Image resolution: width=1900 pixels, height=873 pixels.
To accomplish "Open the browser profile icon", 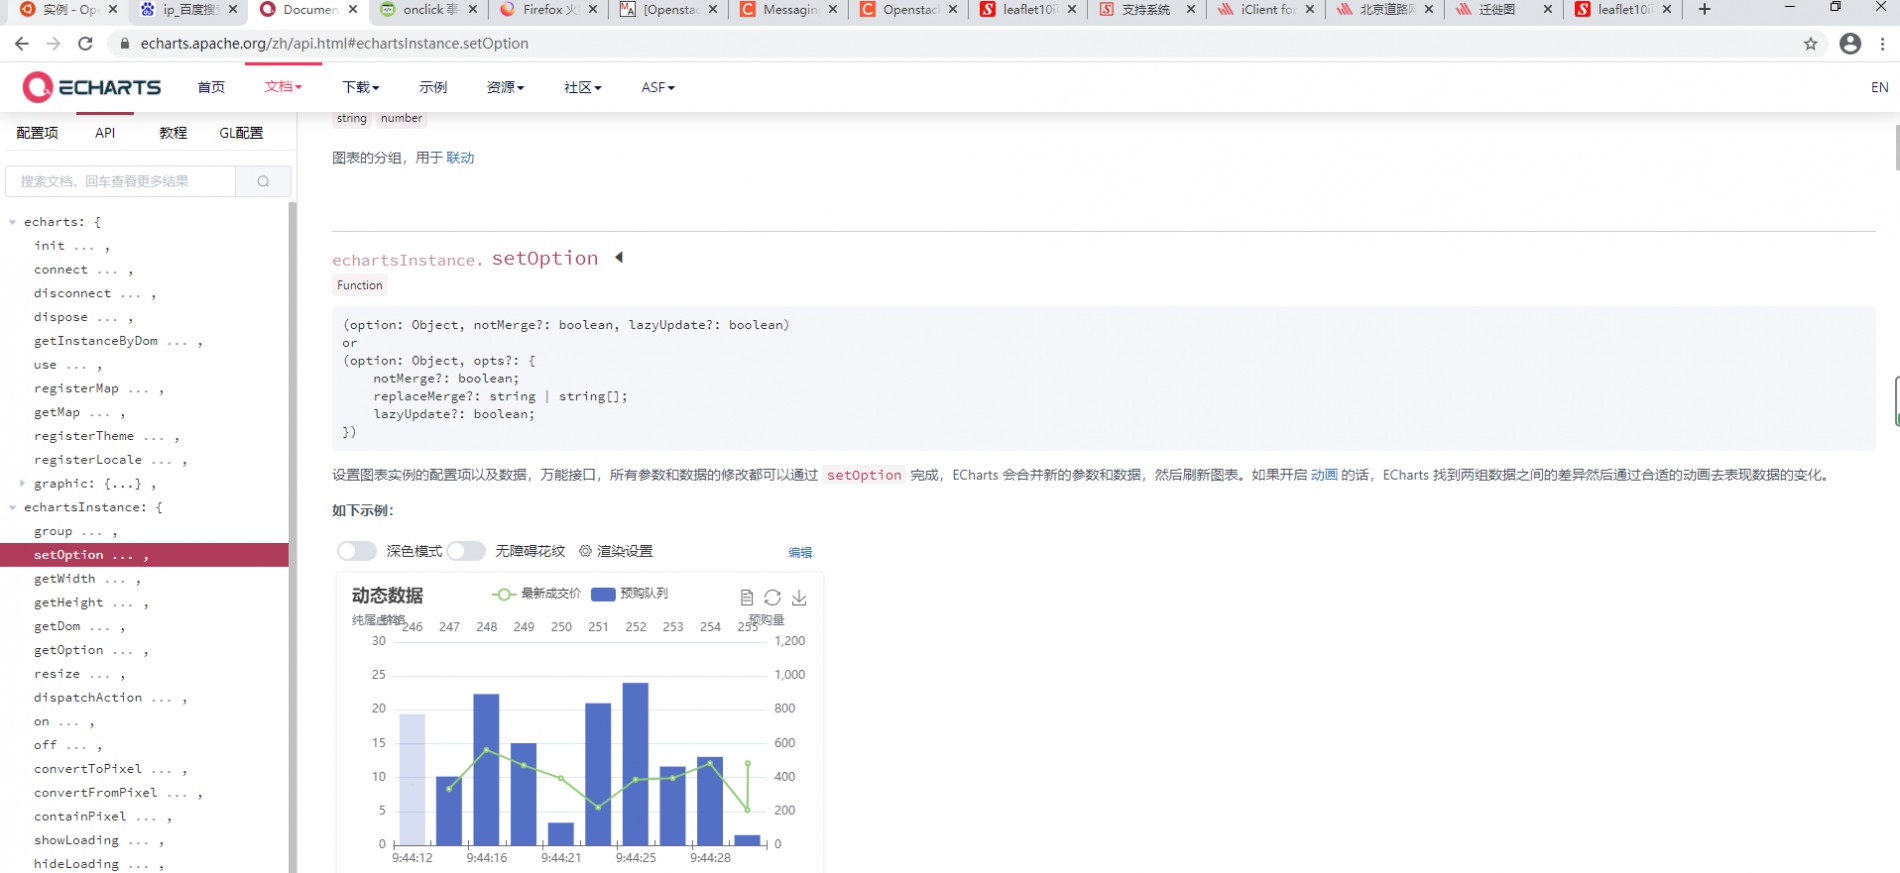I will [x=1850, y=44].
